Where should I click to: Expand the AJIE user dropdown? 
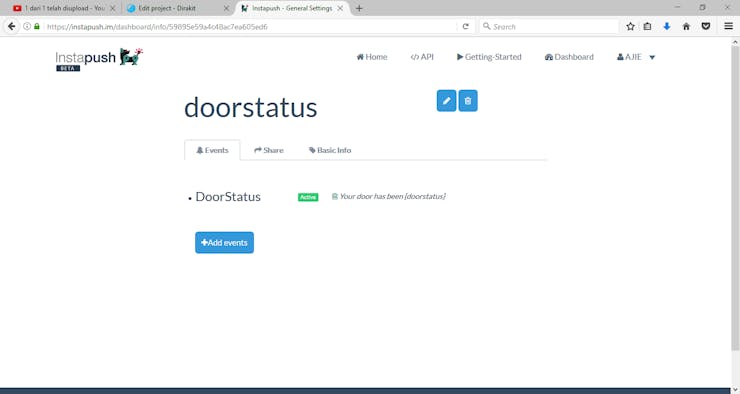coord(636,57)
